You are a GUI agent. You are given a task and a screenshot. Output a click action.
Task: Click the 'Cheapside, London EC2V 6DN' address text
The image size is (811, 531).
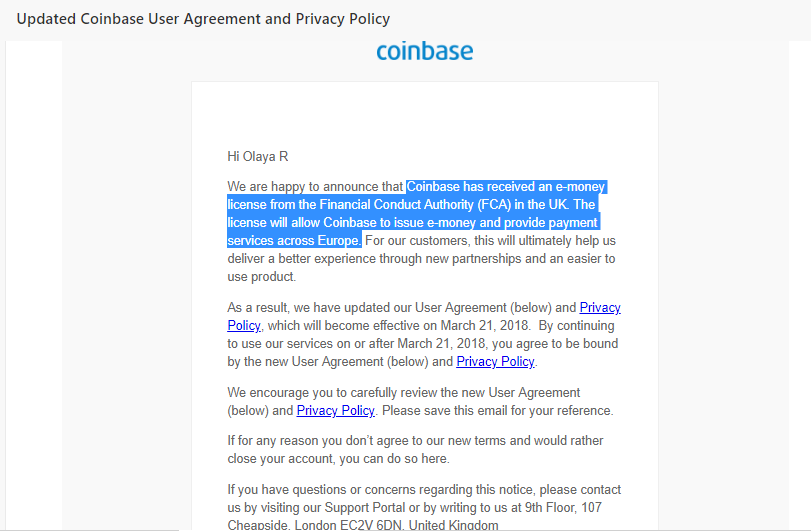click(x=315, y=525)
